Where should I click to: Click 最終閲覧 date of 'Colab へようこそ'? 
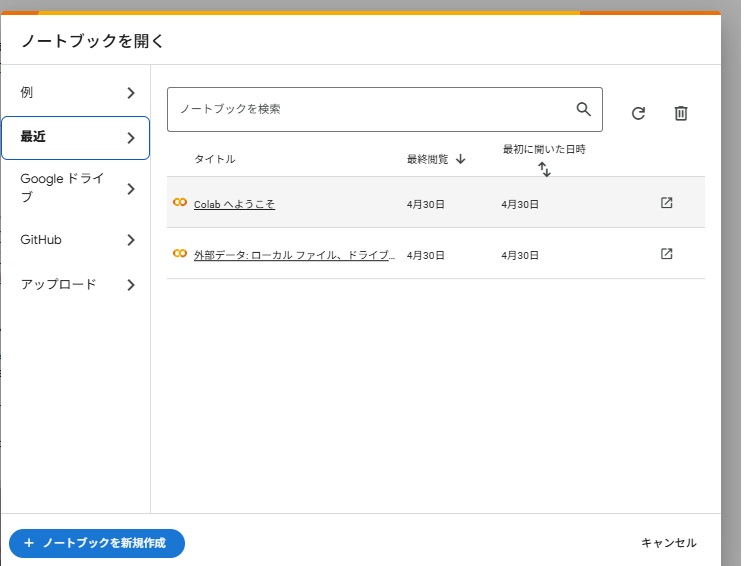tap(425, 205)
